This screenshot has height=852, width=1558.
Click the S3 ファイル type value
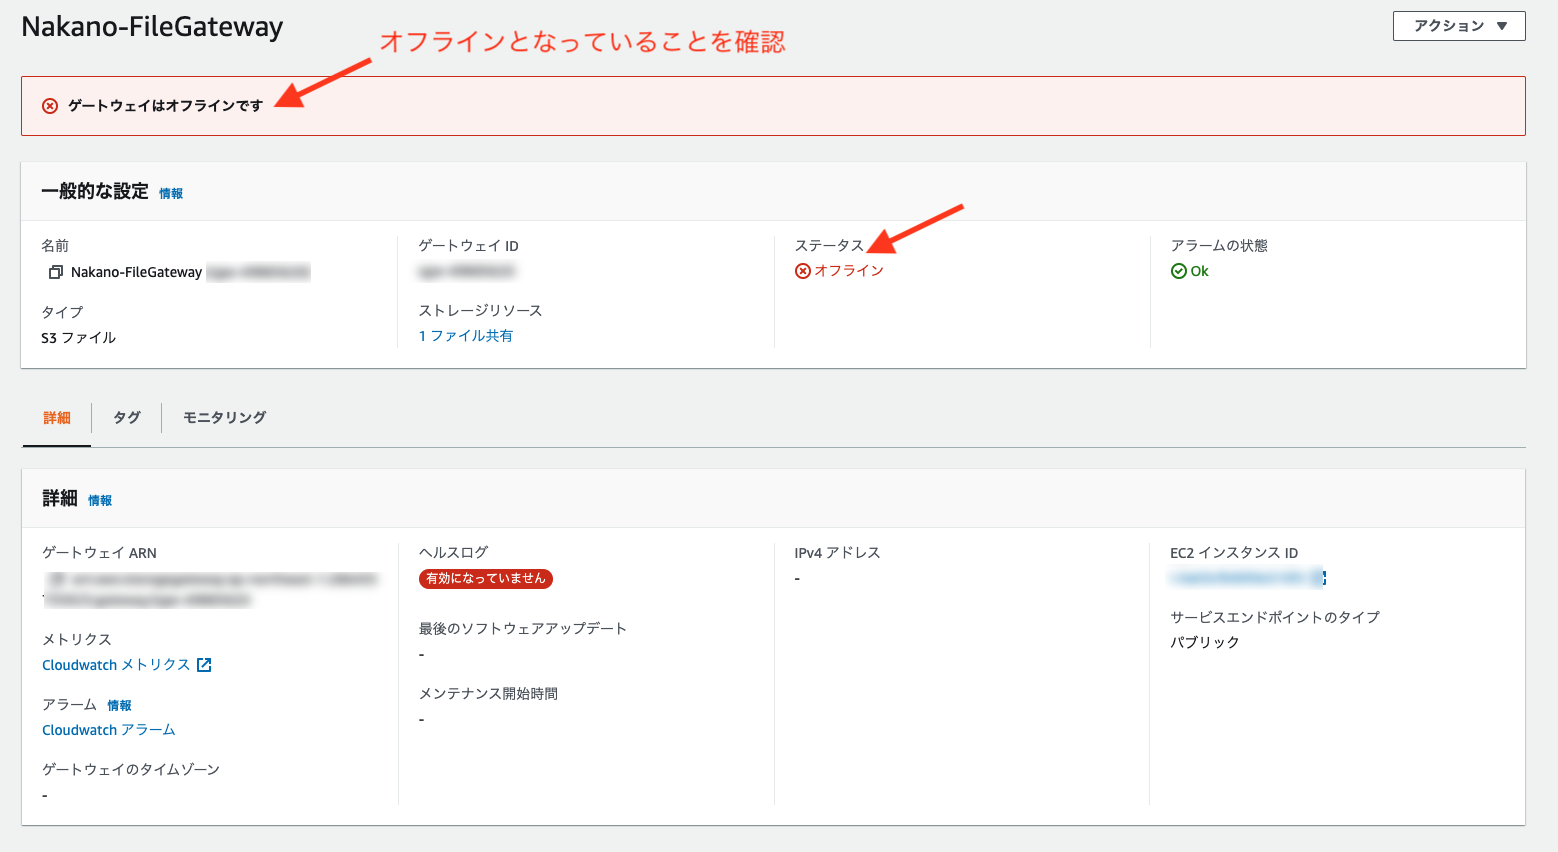tap(79, 338)
